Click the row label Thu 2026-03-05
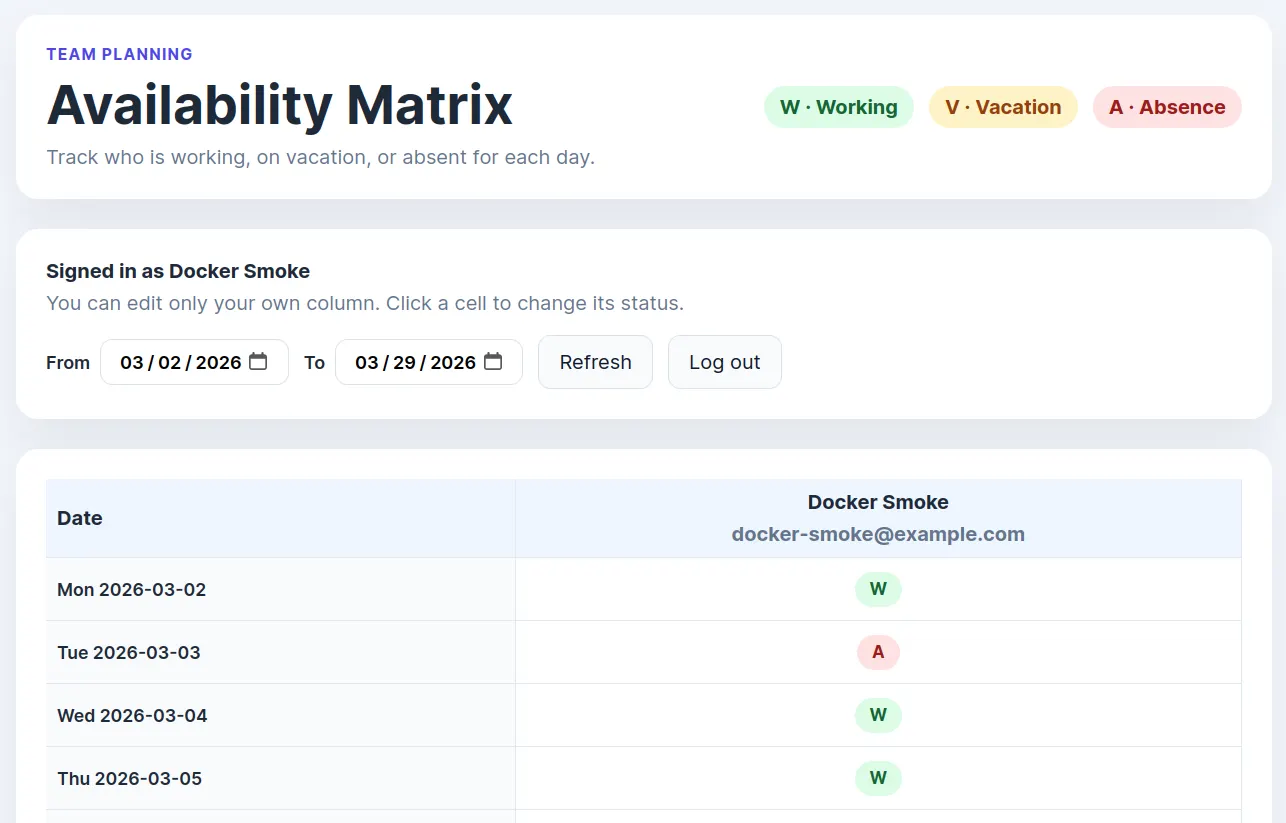 click(x=130, y=778)
